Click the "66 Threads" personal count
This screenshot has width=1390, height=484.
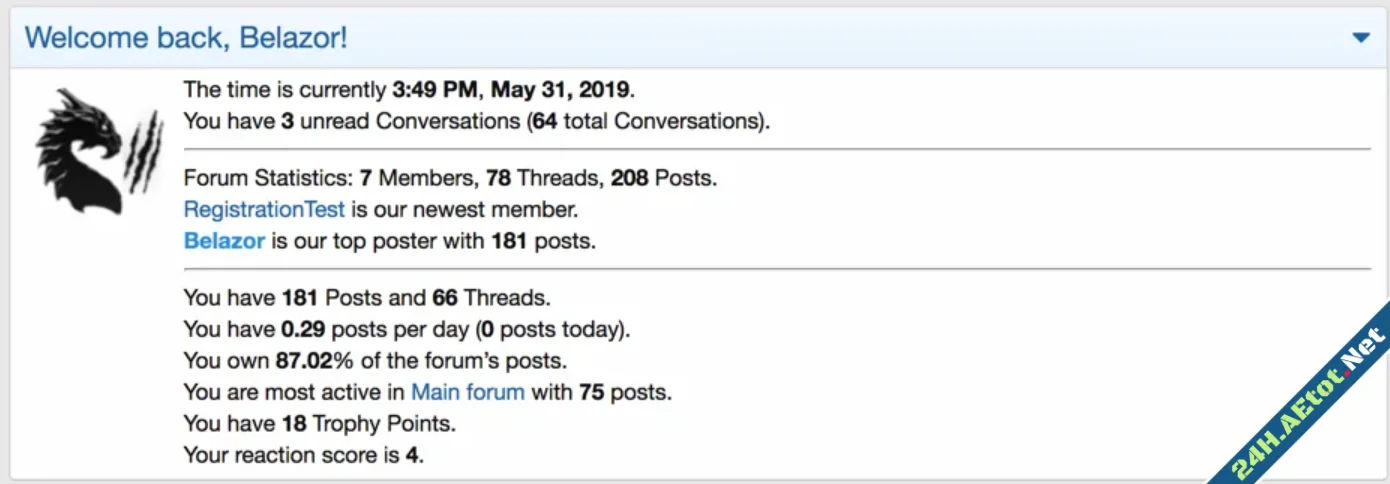point(490,298)
